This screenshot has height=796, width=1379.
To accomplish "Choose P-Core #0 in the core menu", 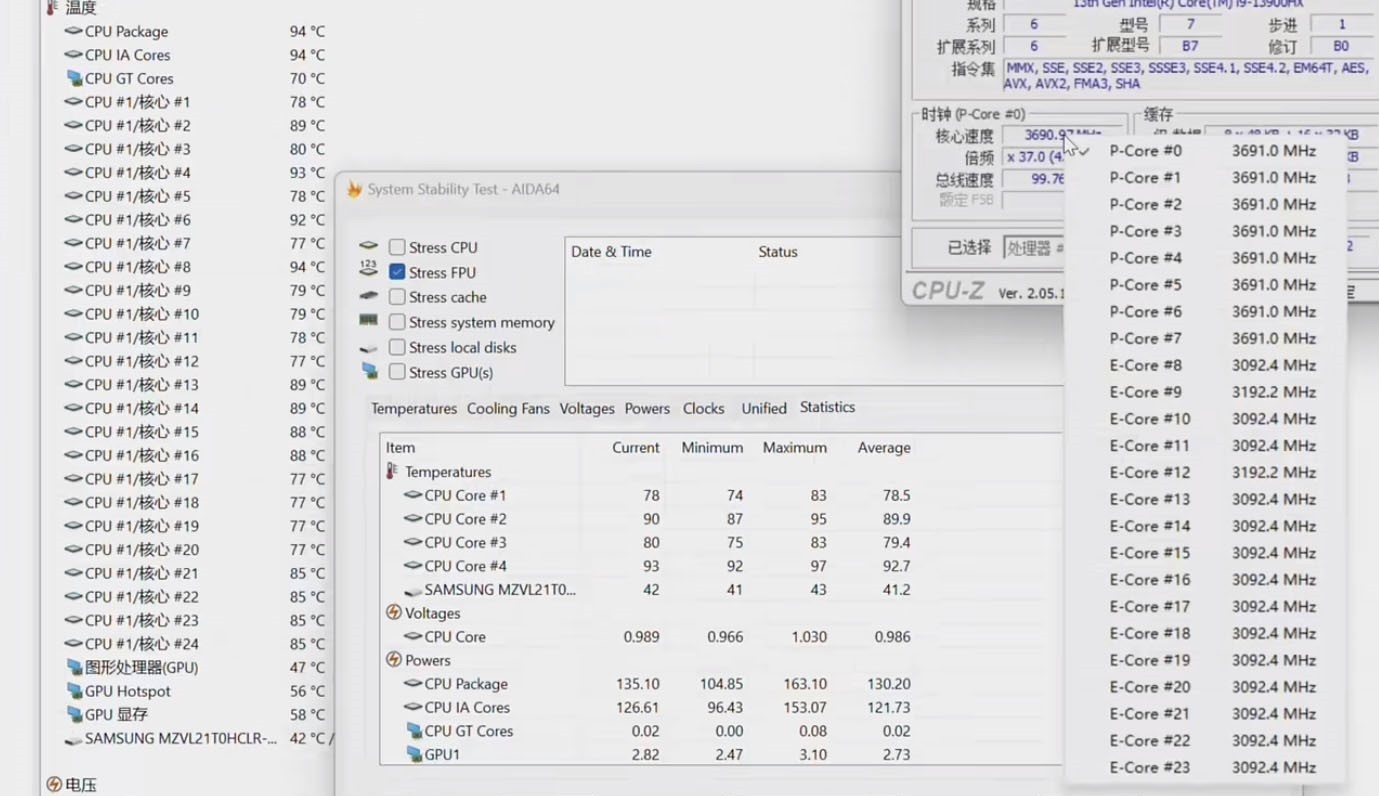I will click(x=1205, y=151).
